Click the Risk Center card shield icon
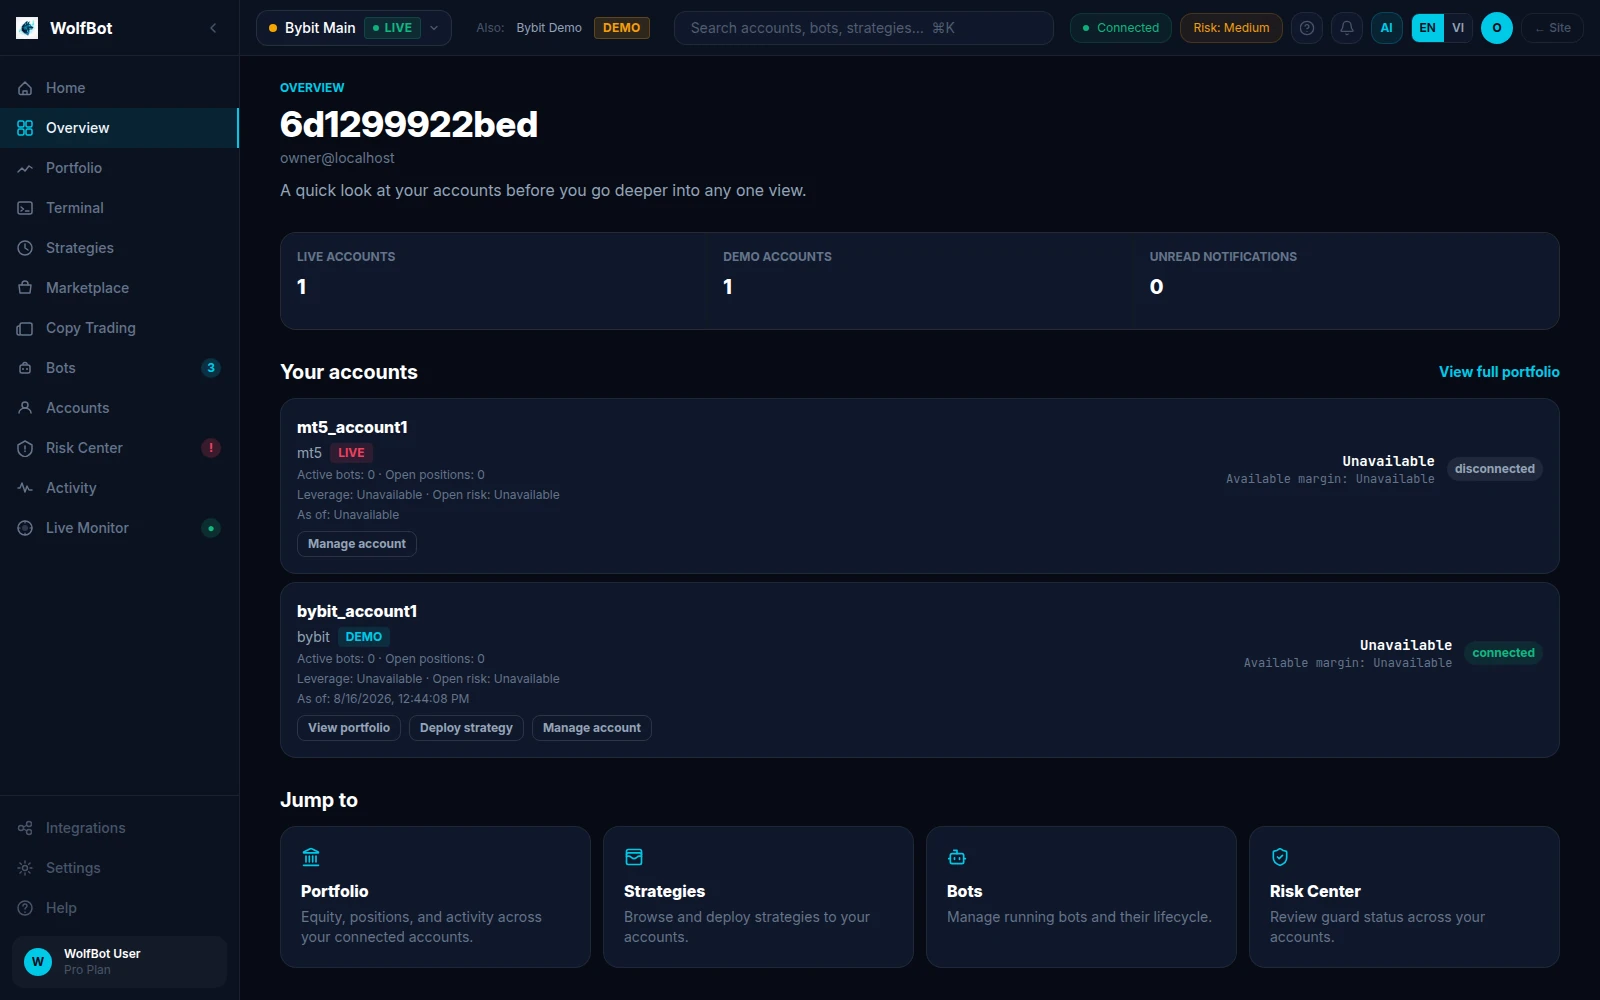This screenshot has height=1000, width=1600. point(1280,857)
